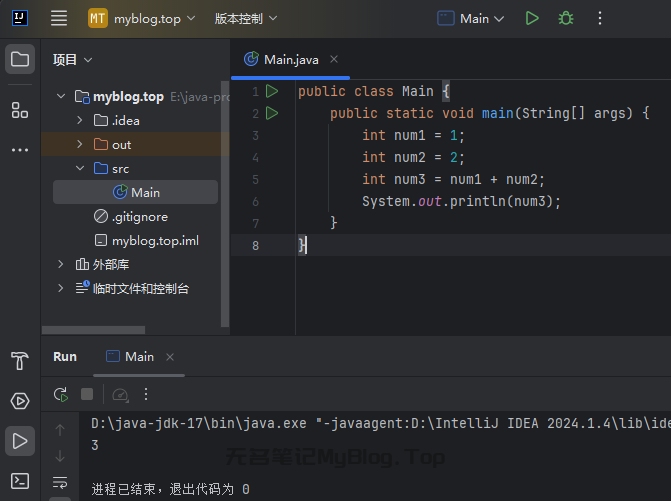Click the IntelliJ IDEA logo icon
671x501 pixels.
pyautogui.click(x=20, y=18)
